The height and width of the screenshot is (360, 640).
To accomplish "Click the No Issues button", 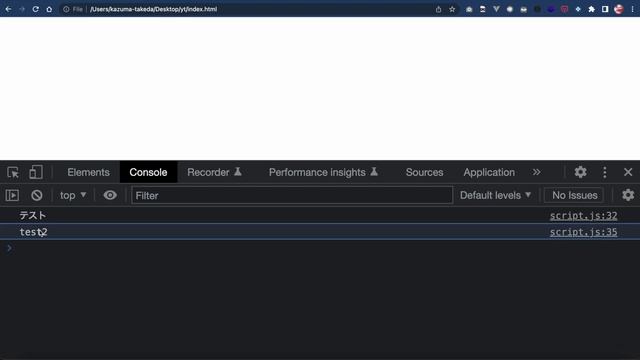I will click(574, 196).
